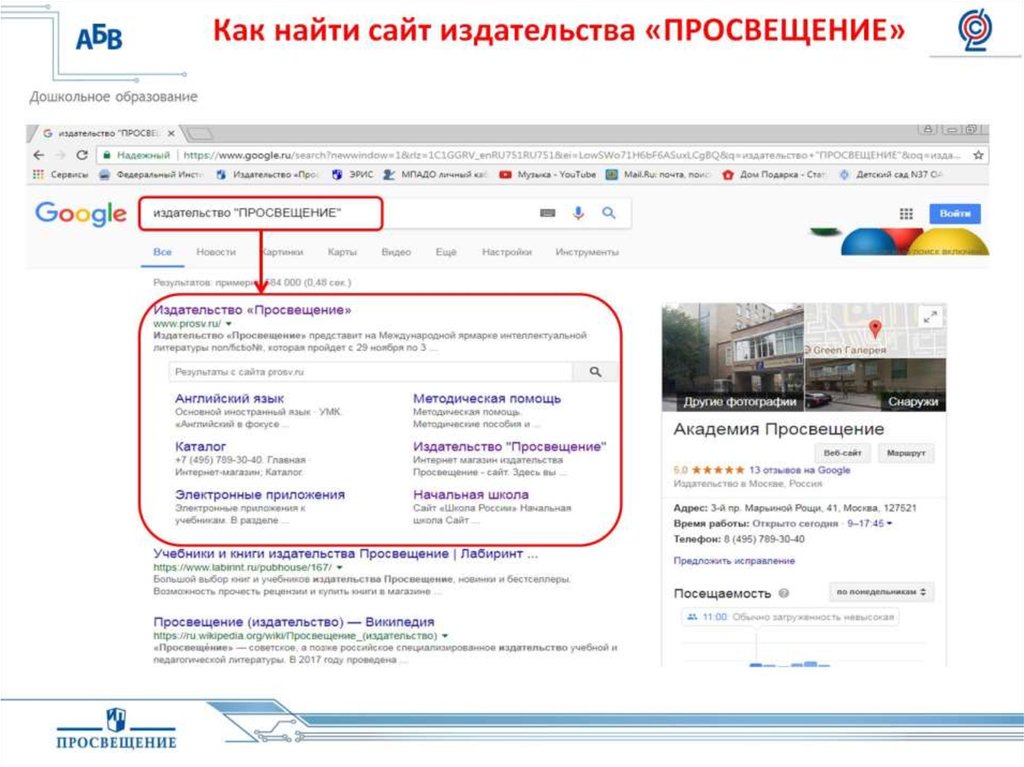The width and height of the screenshot is (1024, 767).
Task: Open the 'по понедельникам' day dropdown
Action: (881, 592)
